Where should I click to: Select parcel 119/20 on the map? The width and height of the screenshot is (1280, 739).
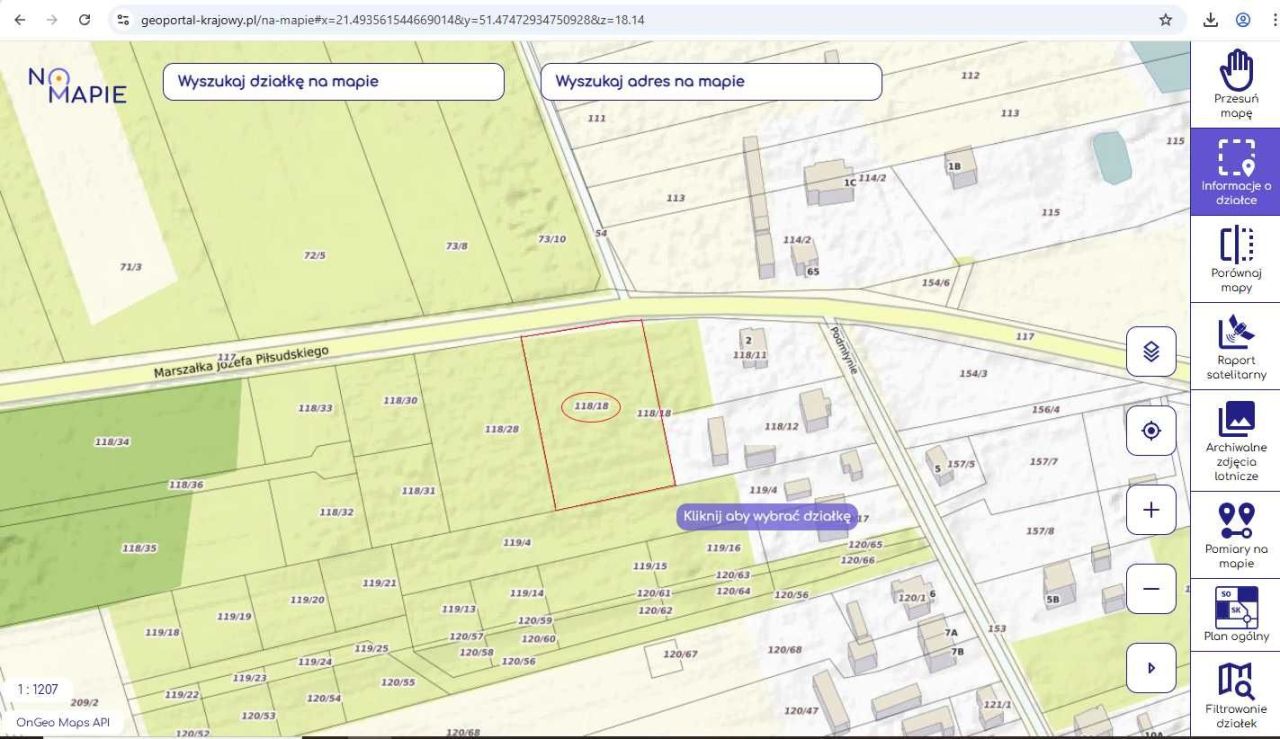point(308,600)
